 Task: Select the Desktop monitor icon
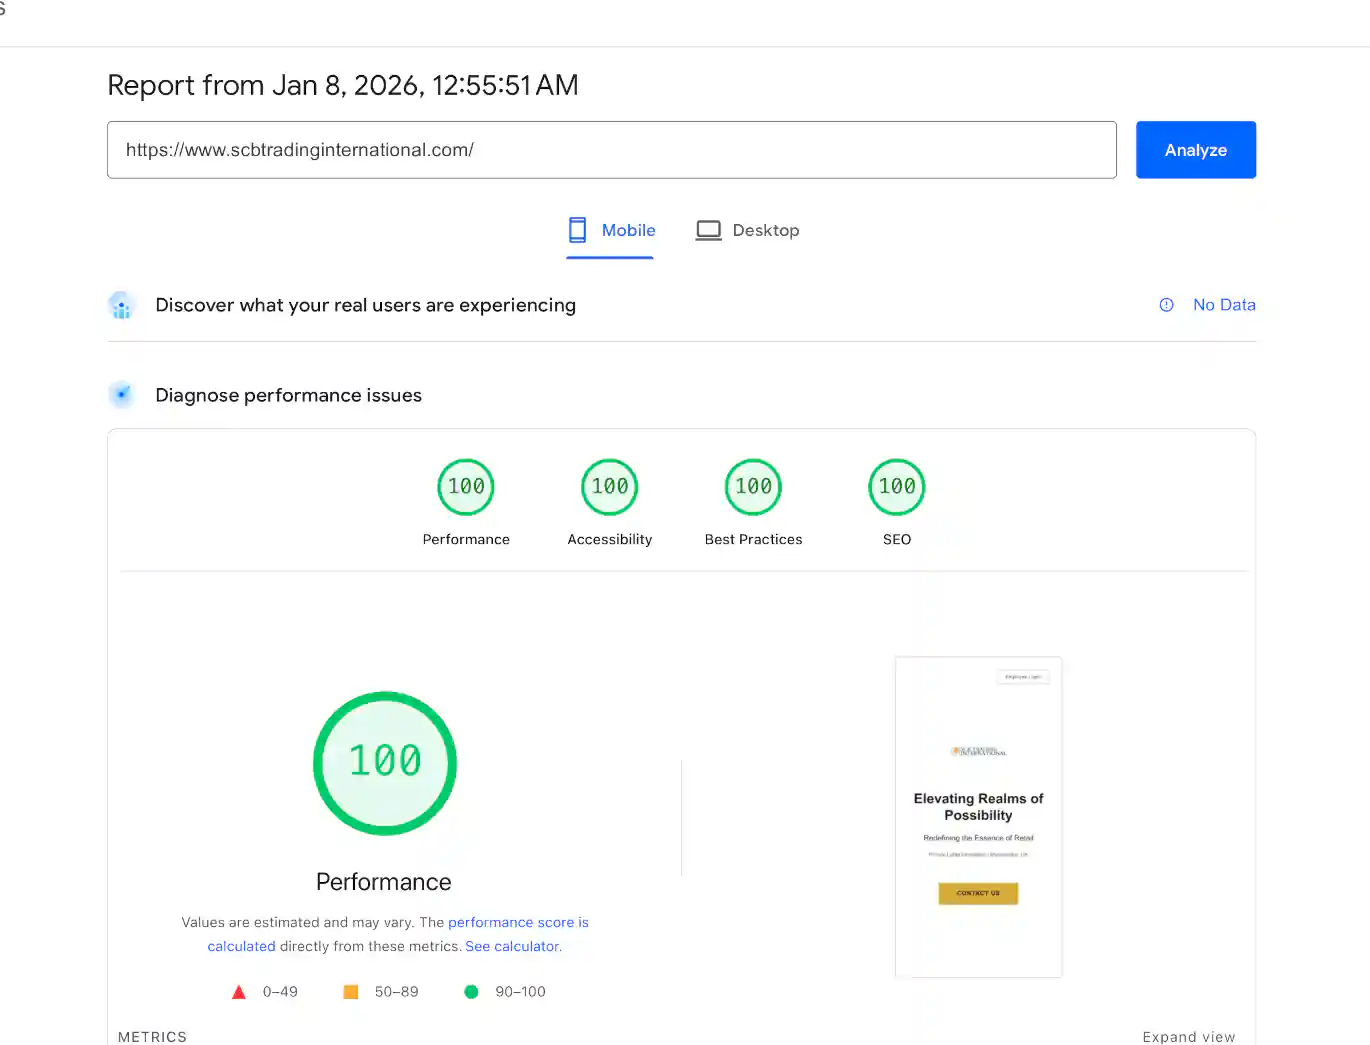709,229
